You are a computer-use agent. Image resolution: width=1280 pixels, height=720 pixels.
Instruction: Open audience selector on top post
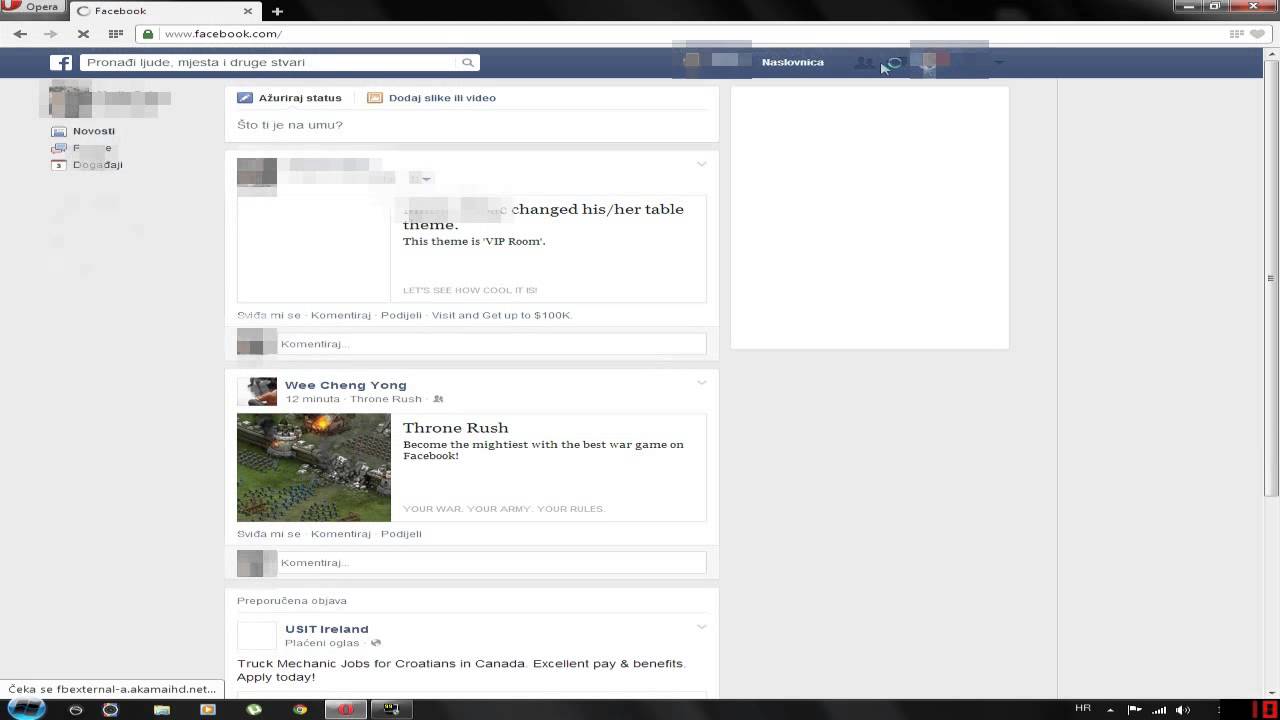(x=421, y=179)
